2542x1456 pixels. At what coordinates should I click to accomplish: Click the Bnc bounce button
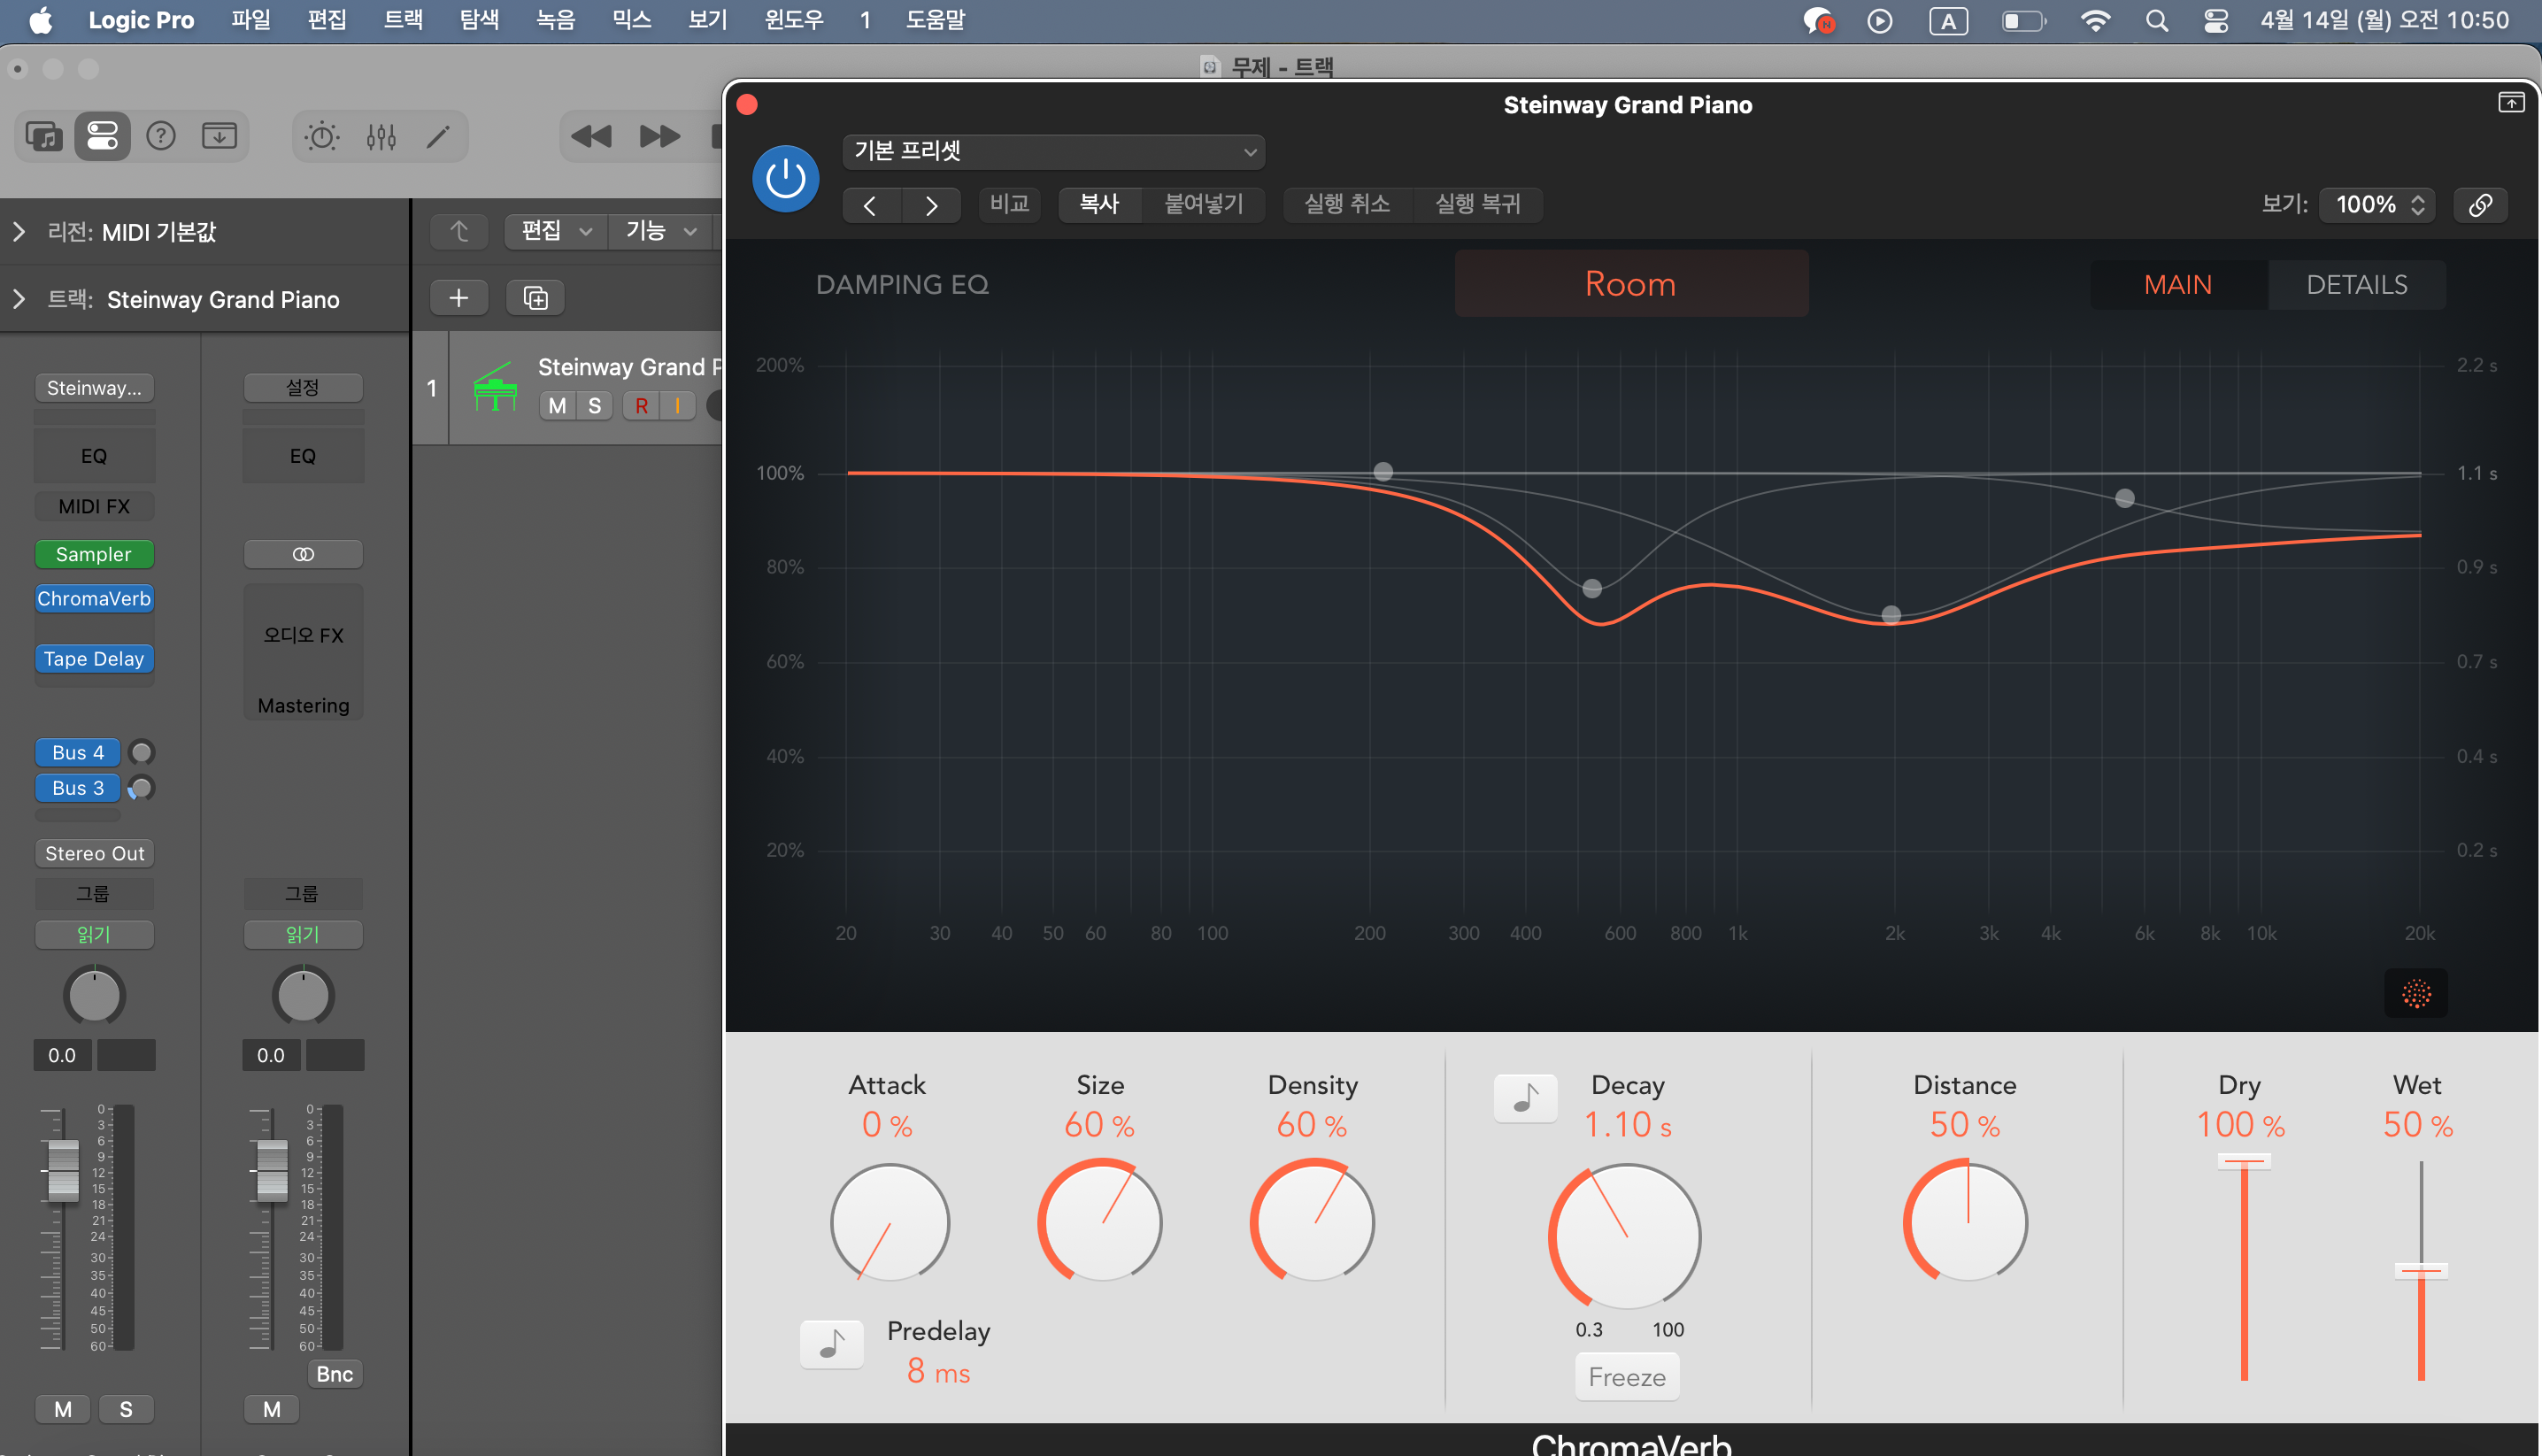coord(334,1374)
